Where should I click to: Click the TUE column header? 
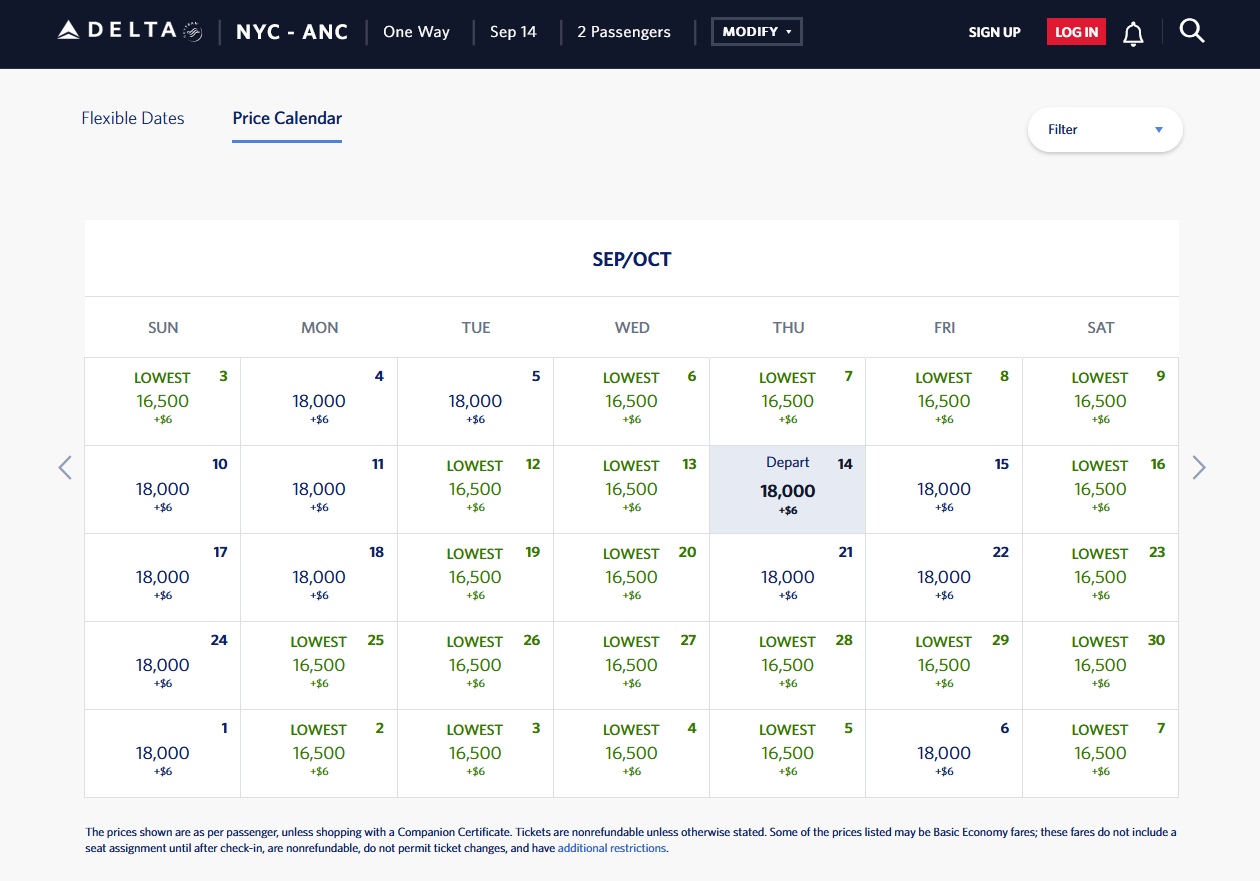476,327
